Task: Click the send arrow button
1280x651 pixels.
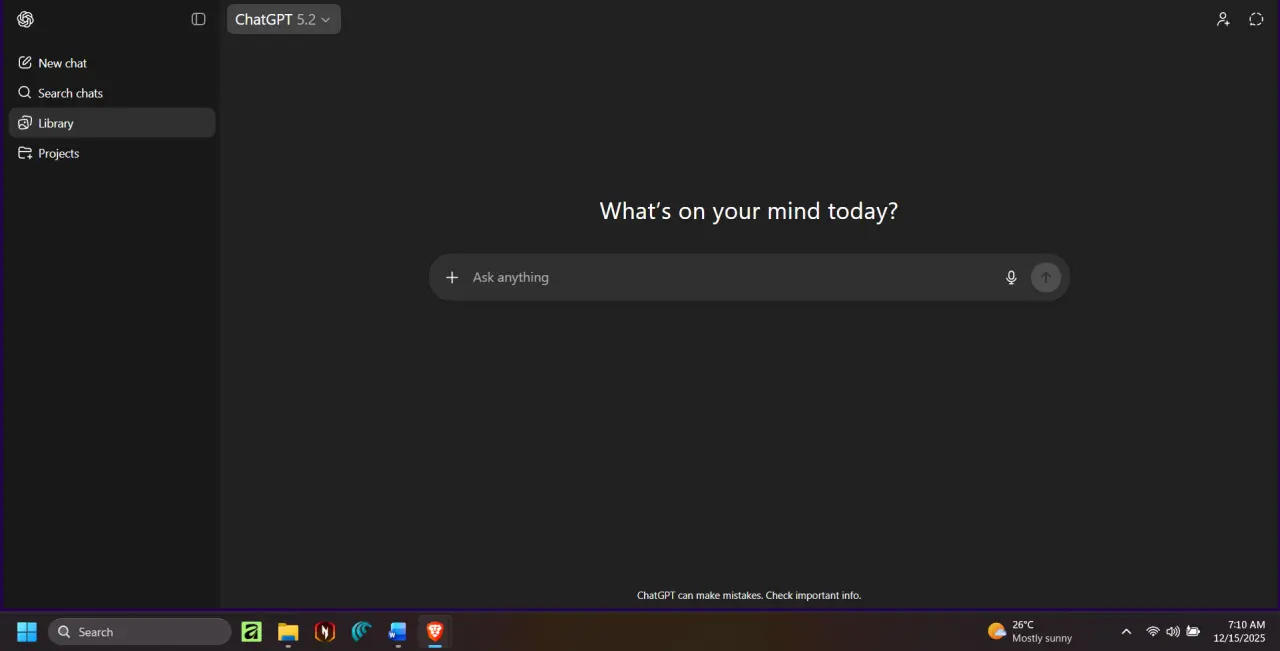Action: (1046, 277)
